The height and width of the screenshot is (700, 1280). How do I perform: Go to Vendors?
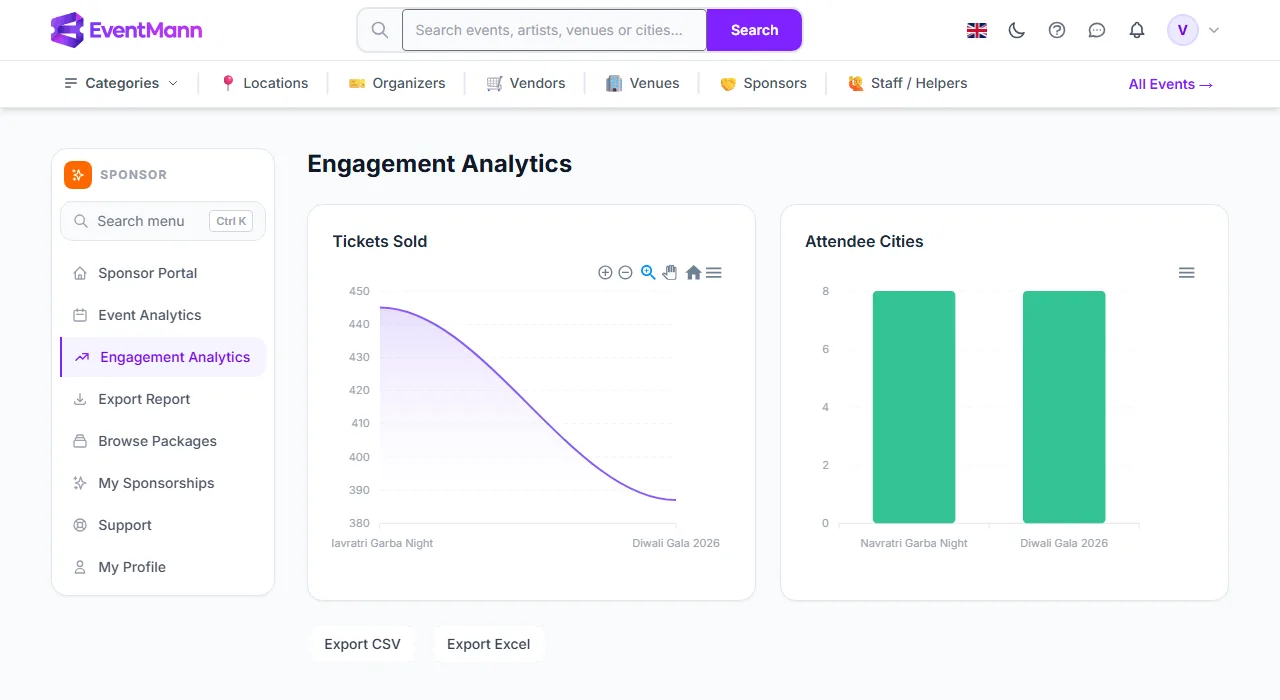(526, 83)
